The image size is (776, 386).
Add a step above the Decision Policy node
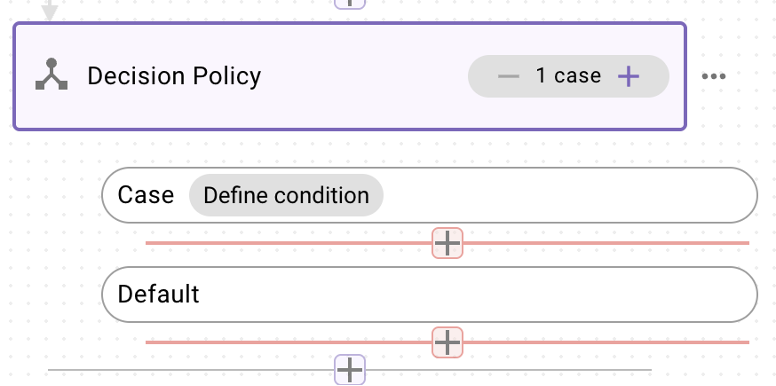(350, 3)
